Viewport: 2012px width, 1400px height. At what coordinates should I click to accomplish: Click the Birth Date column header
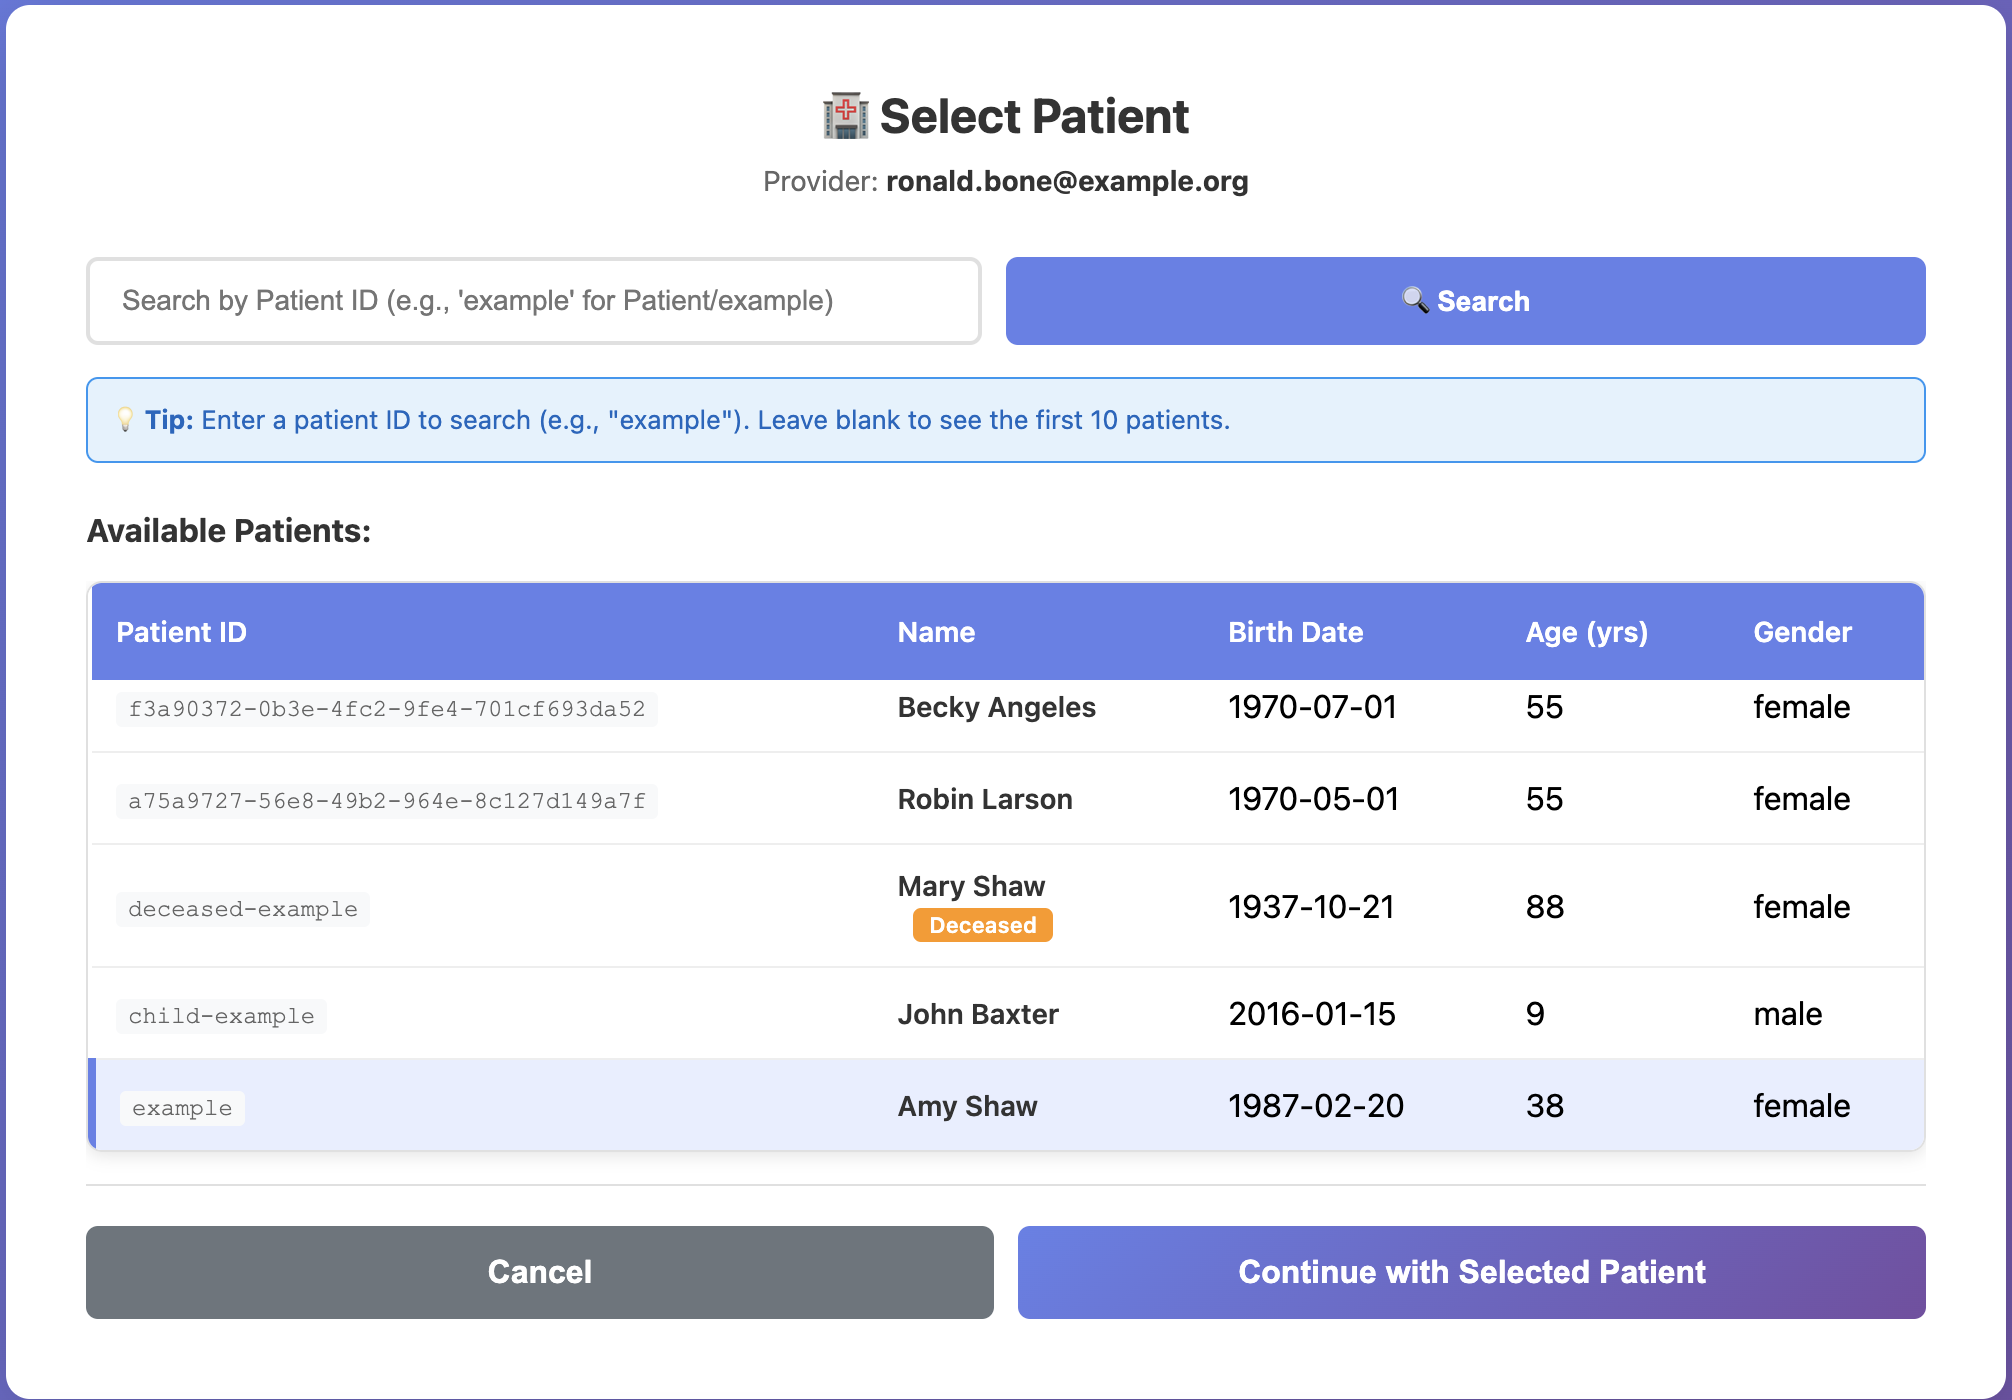coord(1295,632)
